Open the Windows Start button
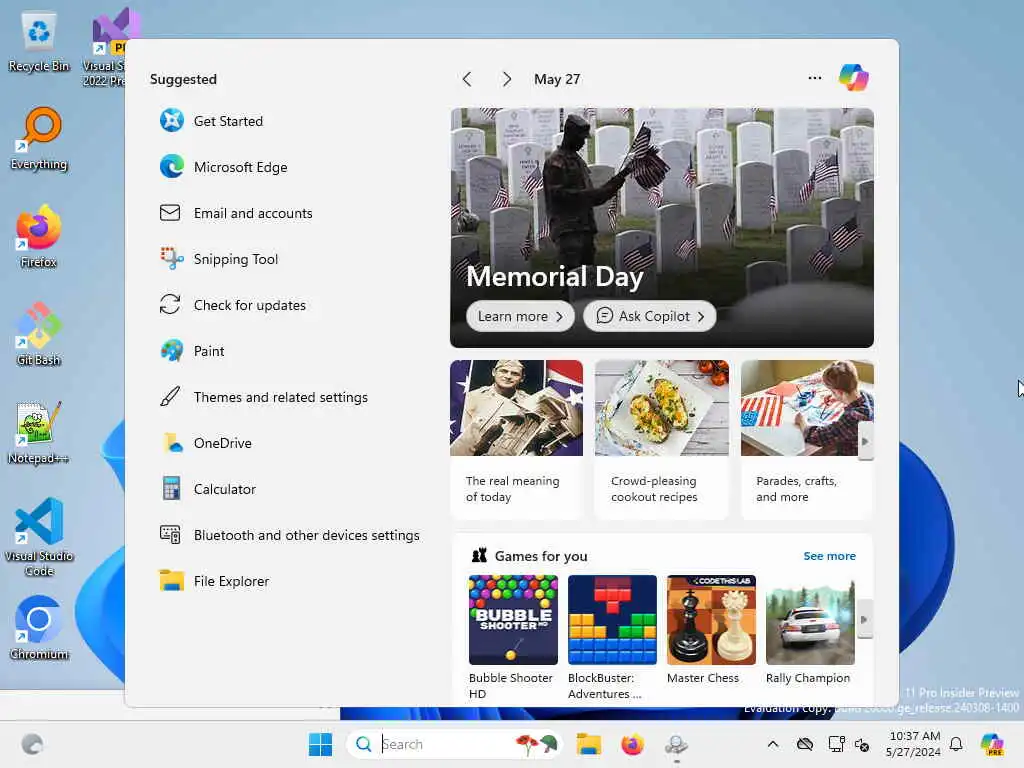 [320, 744]
